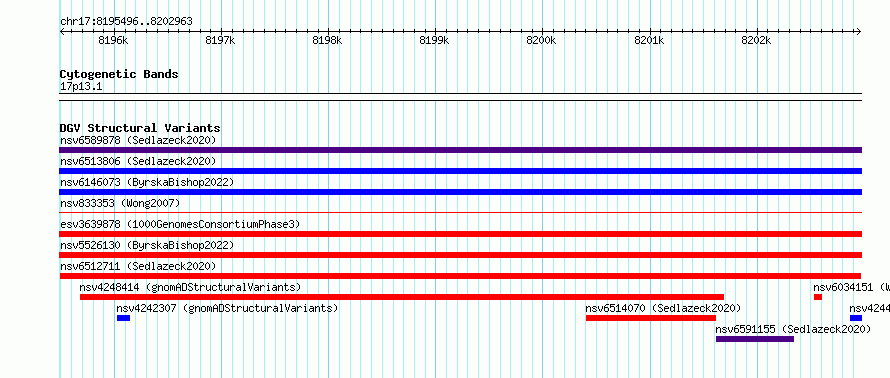Select the red nsv6514070 variant bar
This screenshot has width=890, height=378.
click(x=650, y=318)
